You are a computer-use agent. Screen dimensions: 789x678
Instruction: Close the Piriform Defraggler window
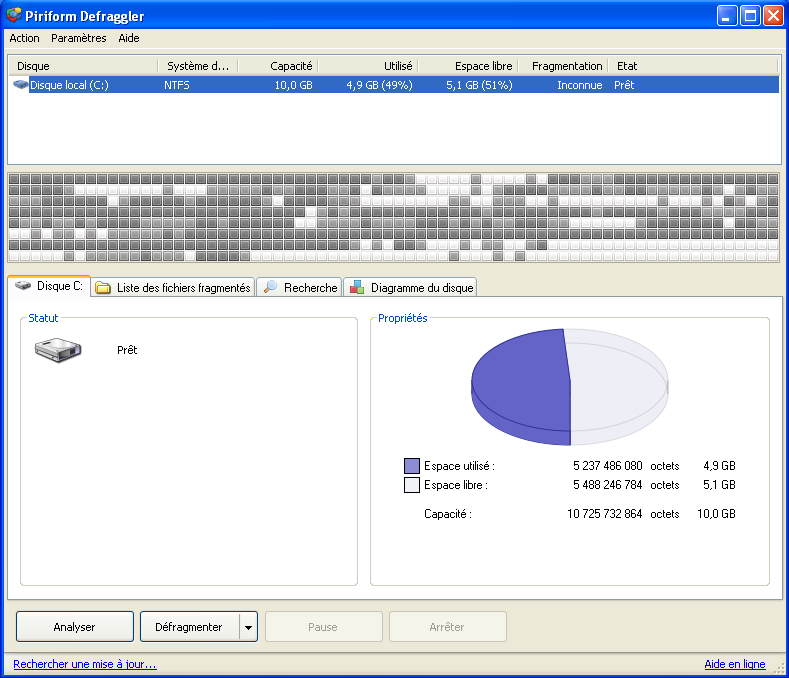[773, 16]
